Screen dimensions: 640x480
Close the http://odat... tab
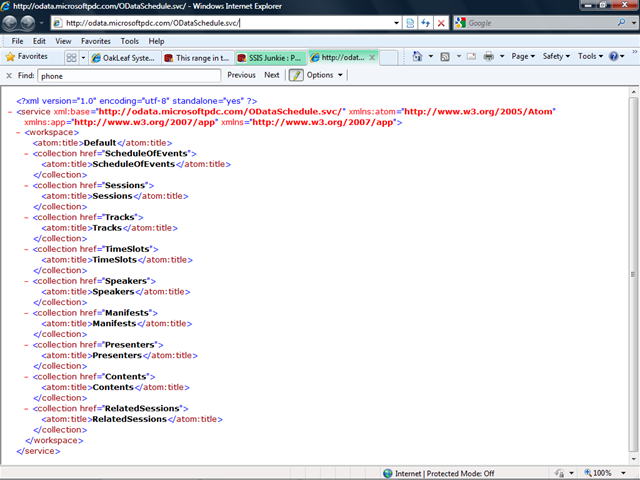(x=372, y=58)
